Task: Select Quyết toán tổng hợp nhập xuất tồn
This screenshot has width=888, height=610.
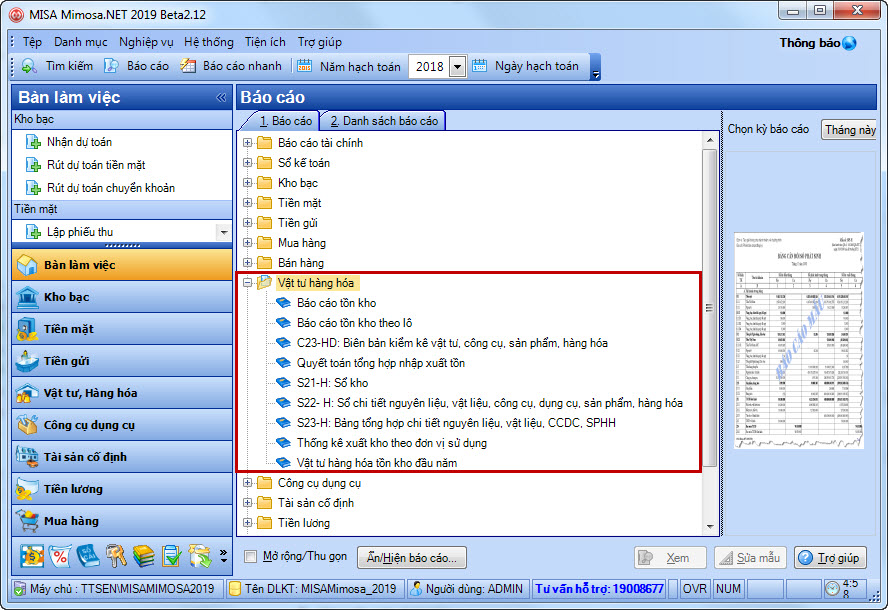Action: tap(381, 363)
